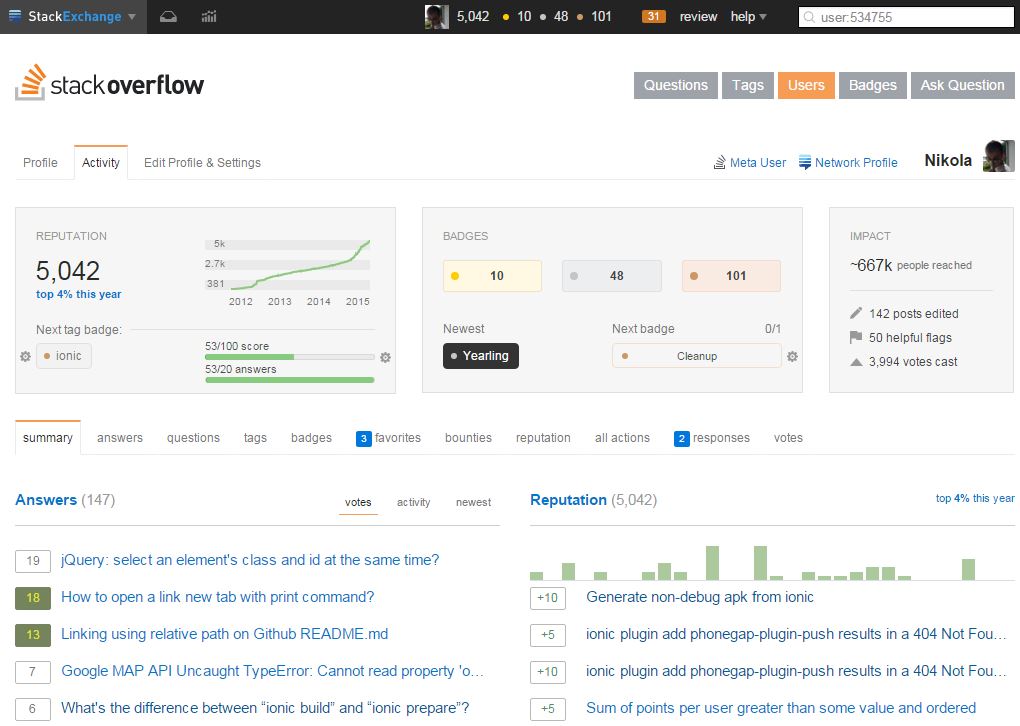Click gear icon left of ionic tag
The image size is (1020, 726).
[x=25, y=356]
